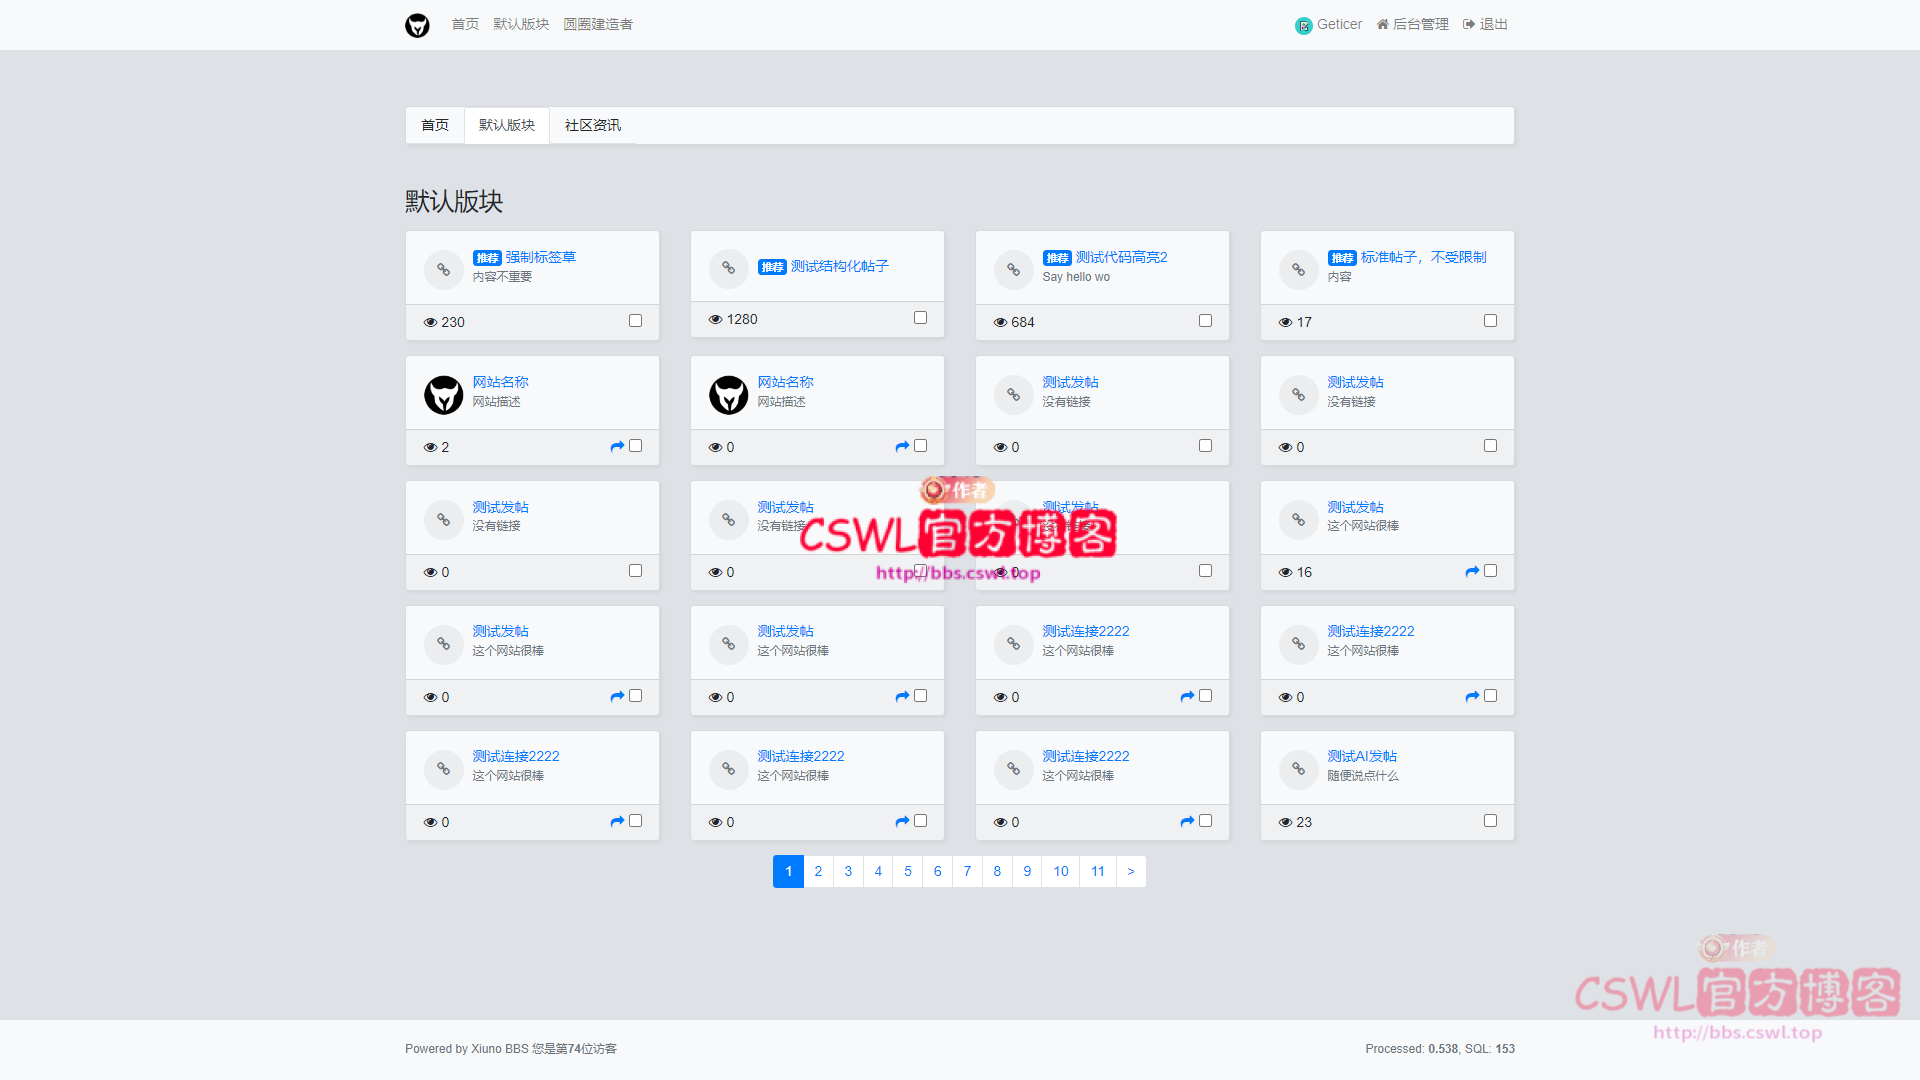Tick checkbox on 测试代码高亮2 card
This screenshot has height=1080, width=1920.
coord(1205,321)
